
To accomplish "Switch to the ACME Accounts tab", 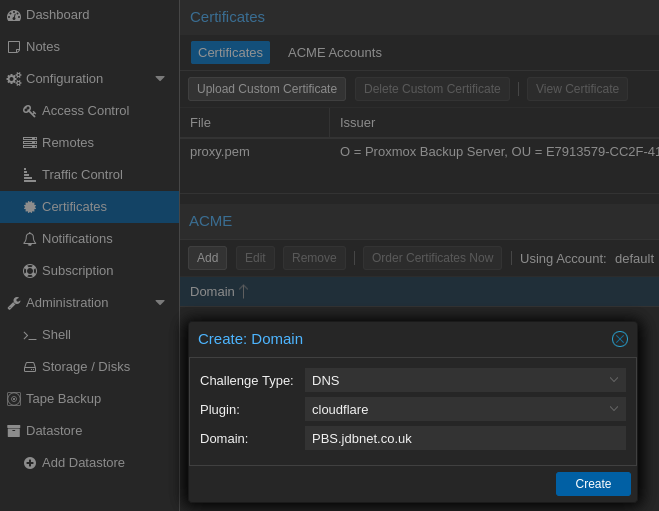I will click(x=334, y=53).
